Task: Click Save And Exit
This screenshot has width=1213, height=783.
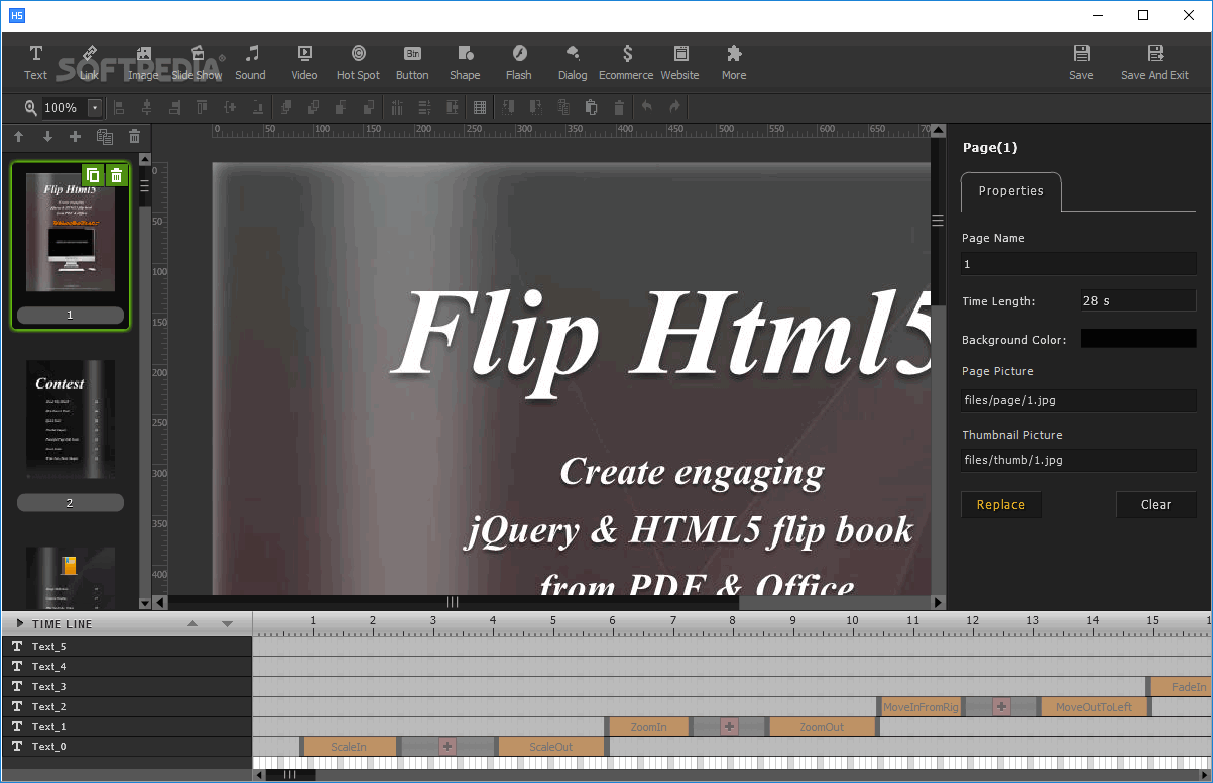Action: coord(1155,62)
